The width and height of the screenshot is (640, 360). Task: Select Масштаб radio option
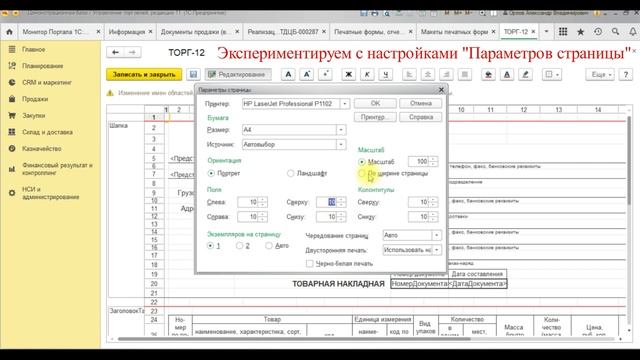pyautogui.click(x=362, y=162)
